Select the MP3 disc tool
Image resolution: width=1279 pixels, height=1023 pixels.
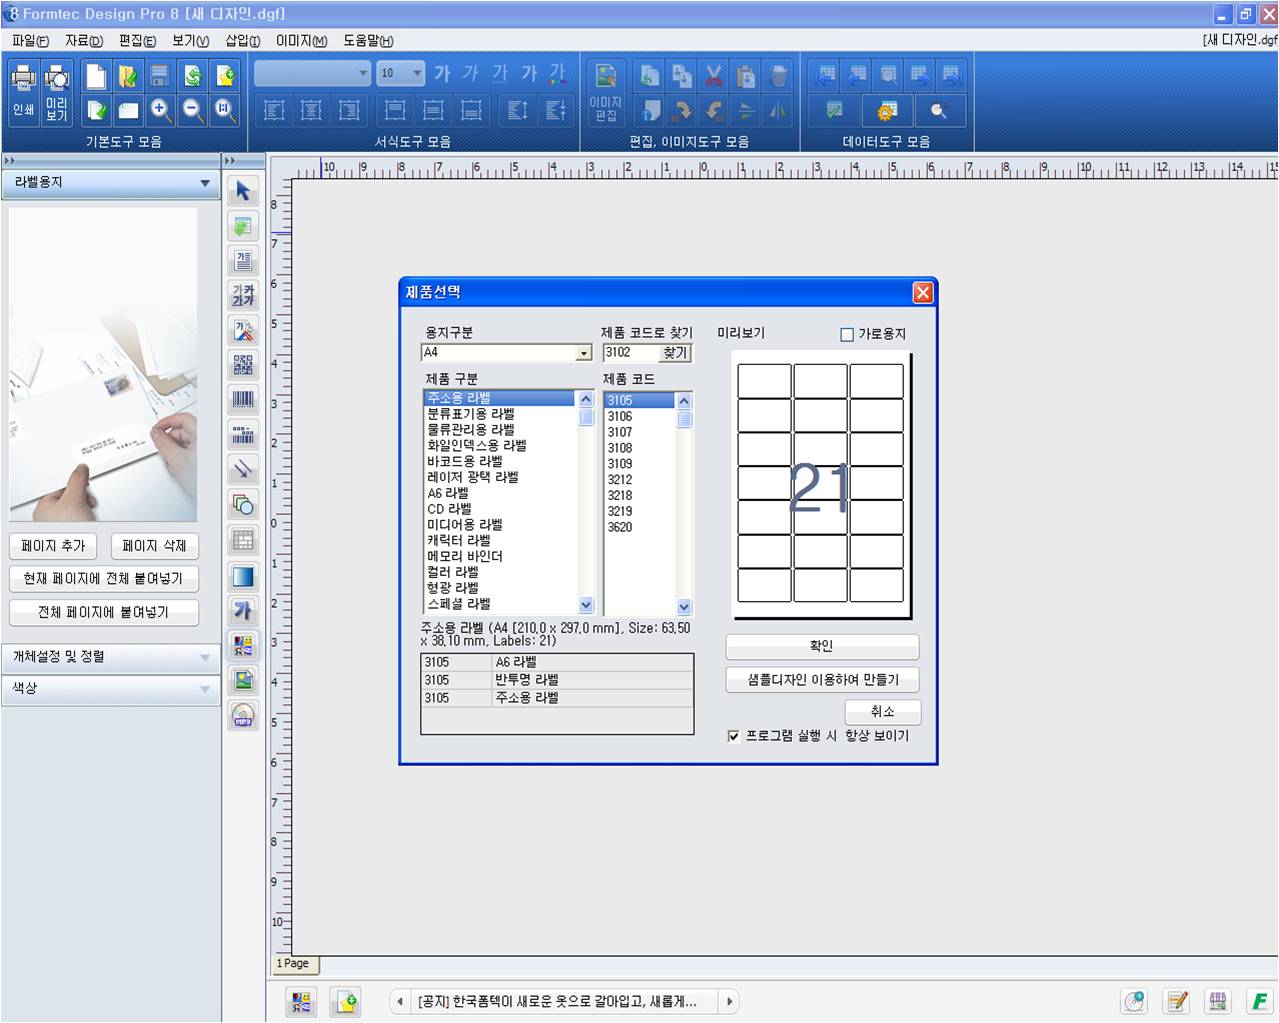[243, 716]
